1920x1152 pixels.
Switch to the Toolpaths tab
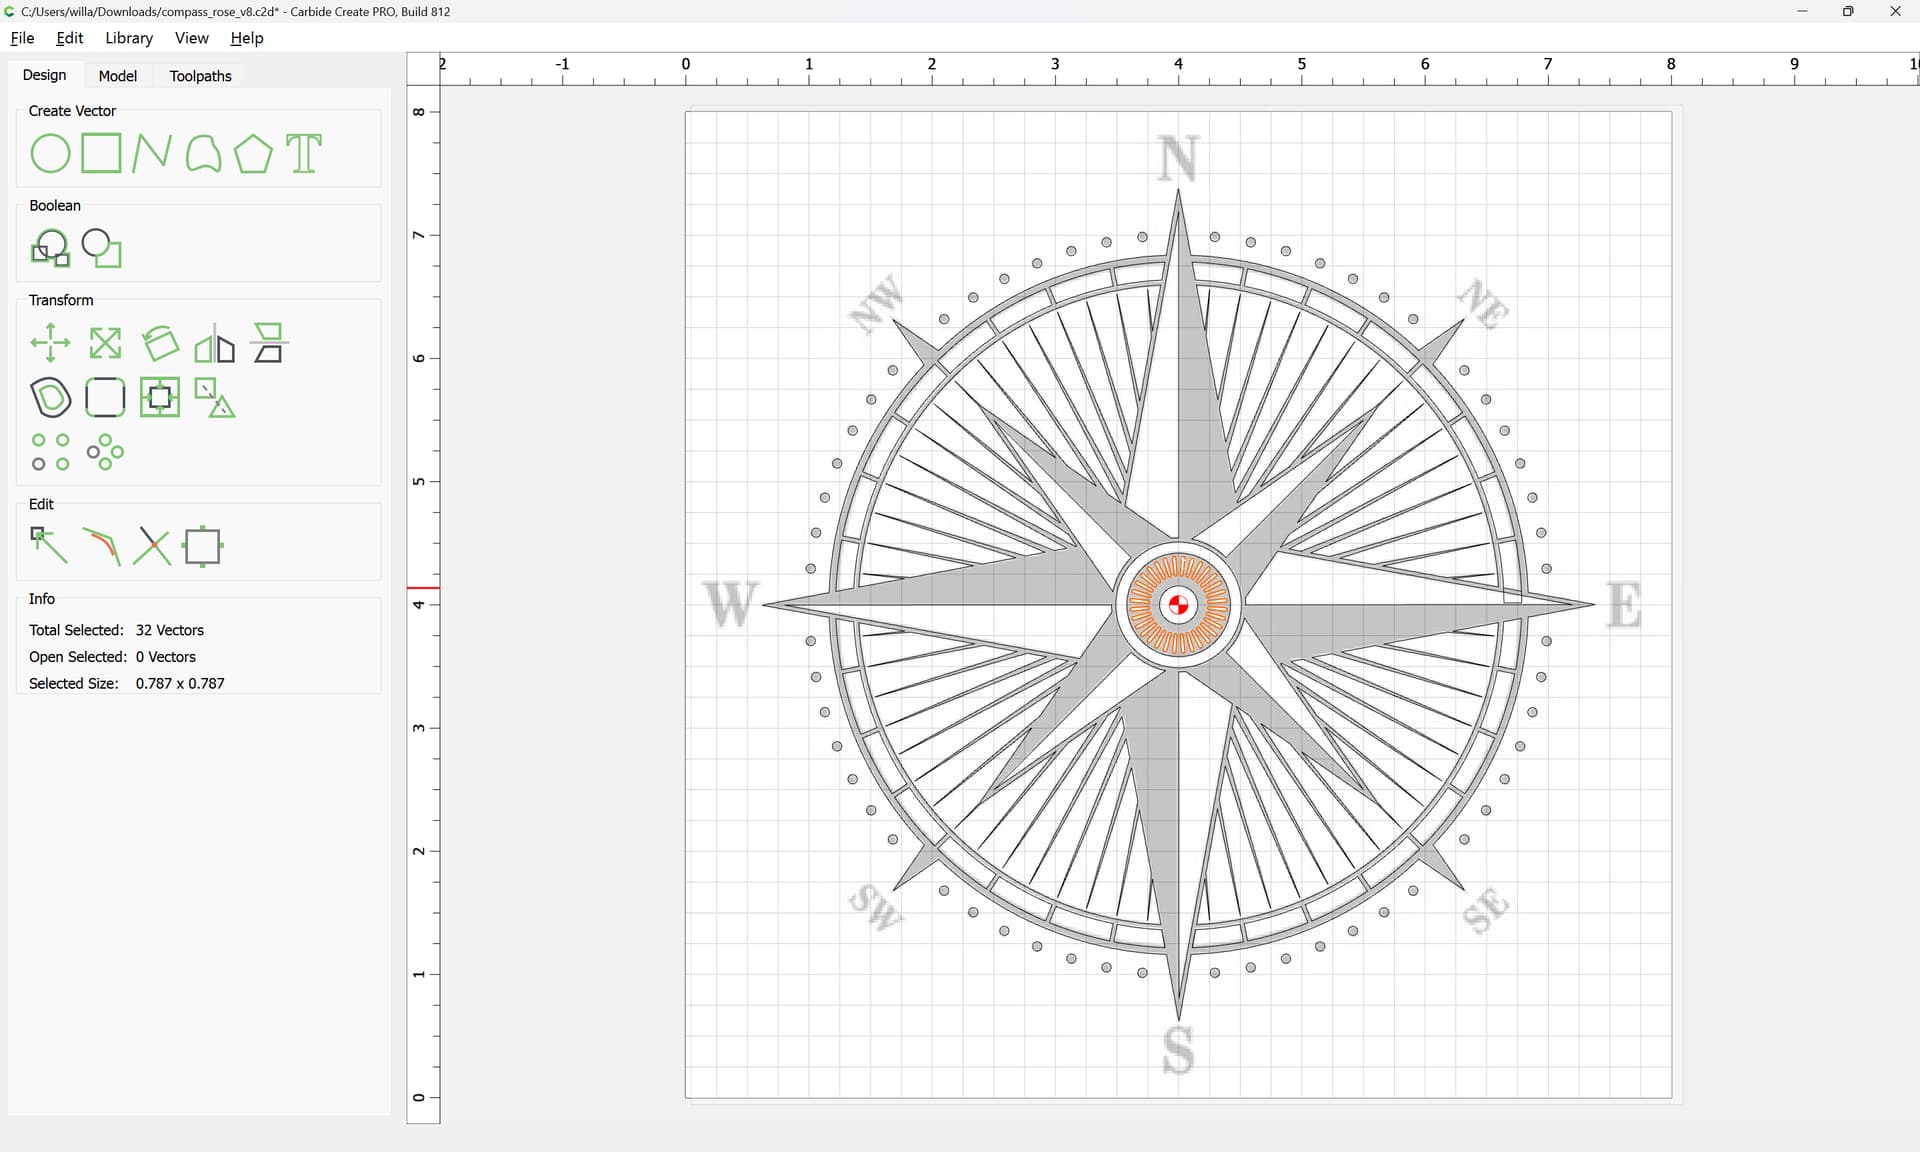coord(200,76)
